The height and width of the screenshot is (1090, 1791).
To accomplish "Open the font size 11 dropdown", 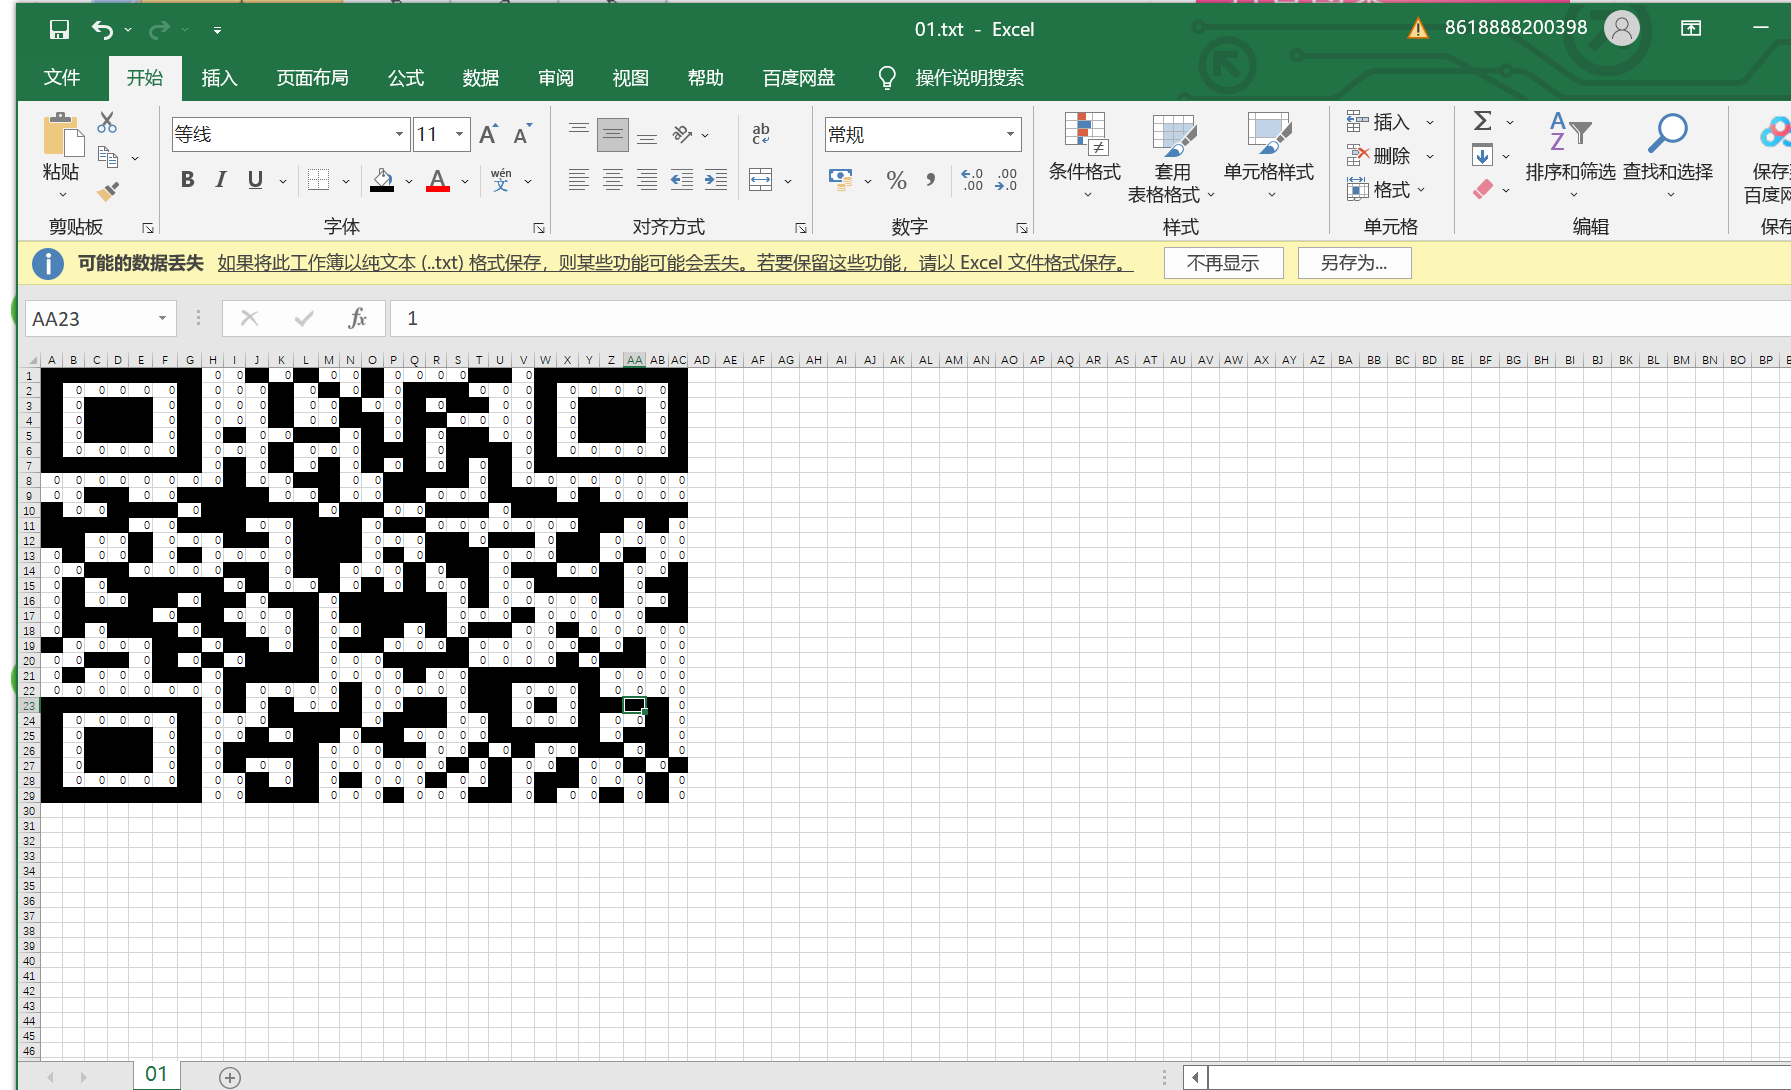I will (x=459, y=134).
